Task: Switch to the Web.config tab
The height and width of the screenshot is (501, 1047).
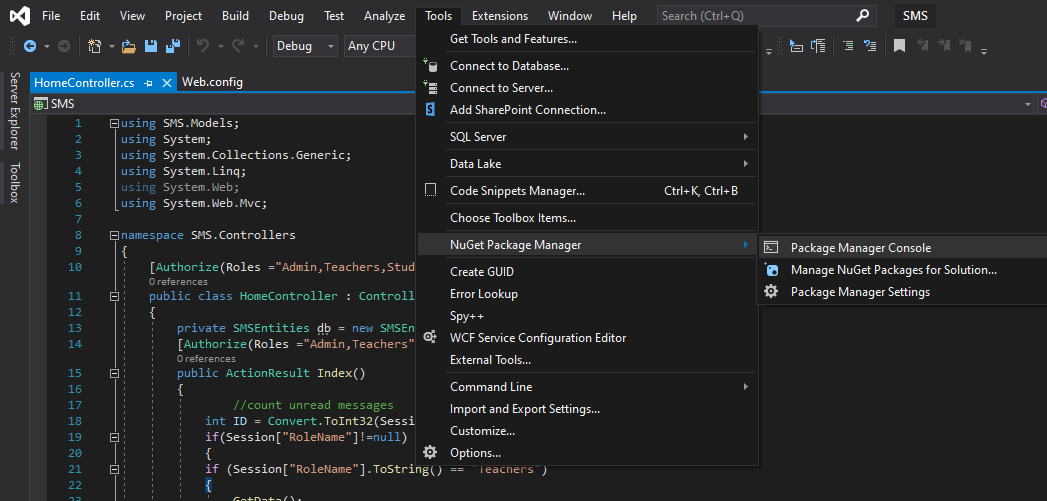Action: tap(212, 82)
